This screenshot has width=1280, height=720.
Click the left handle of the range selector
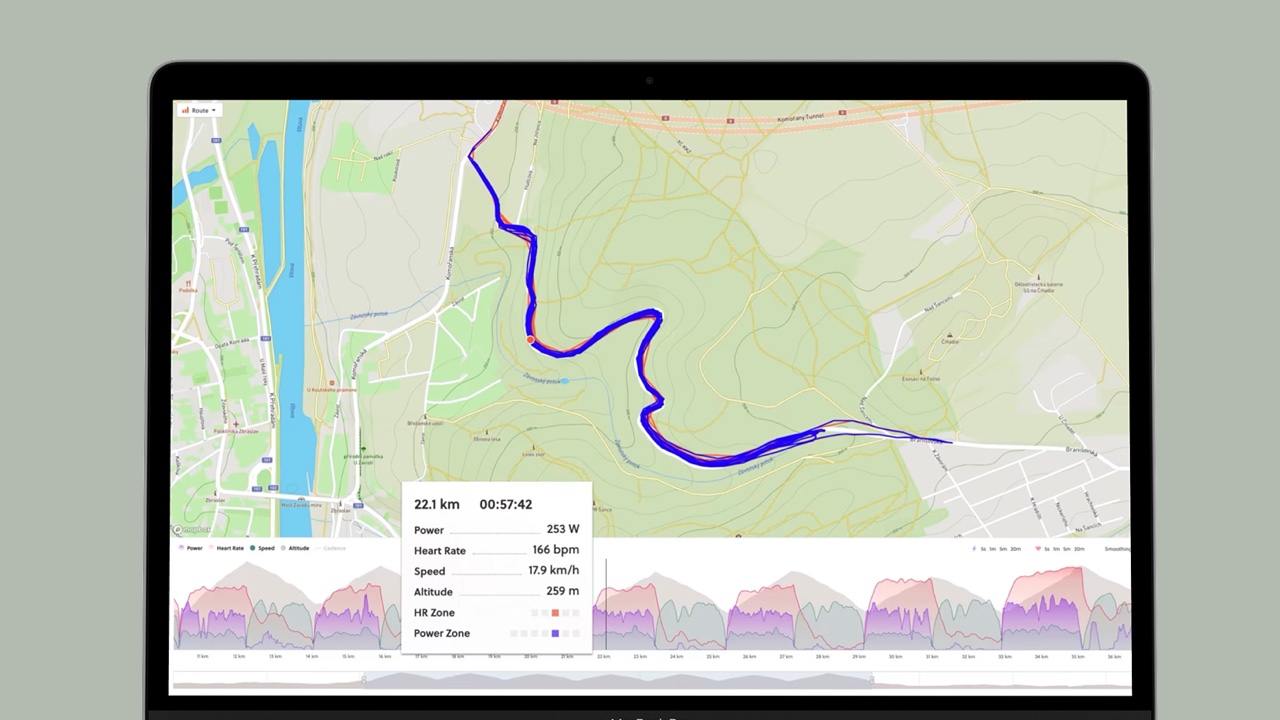tap(364, 680)
